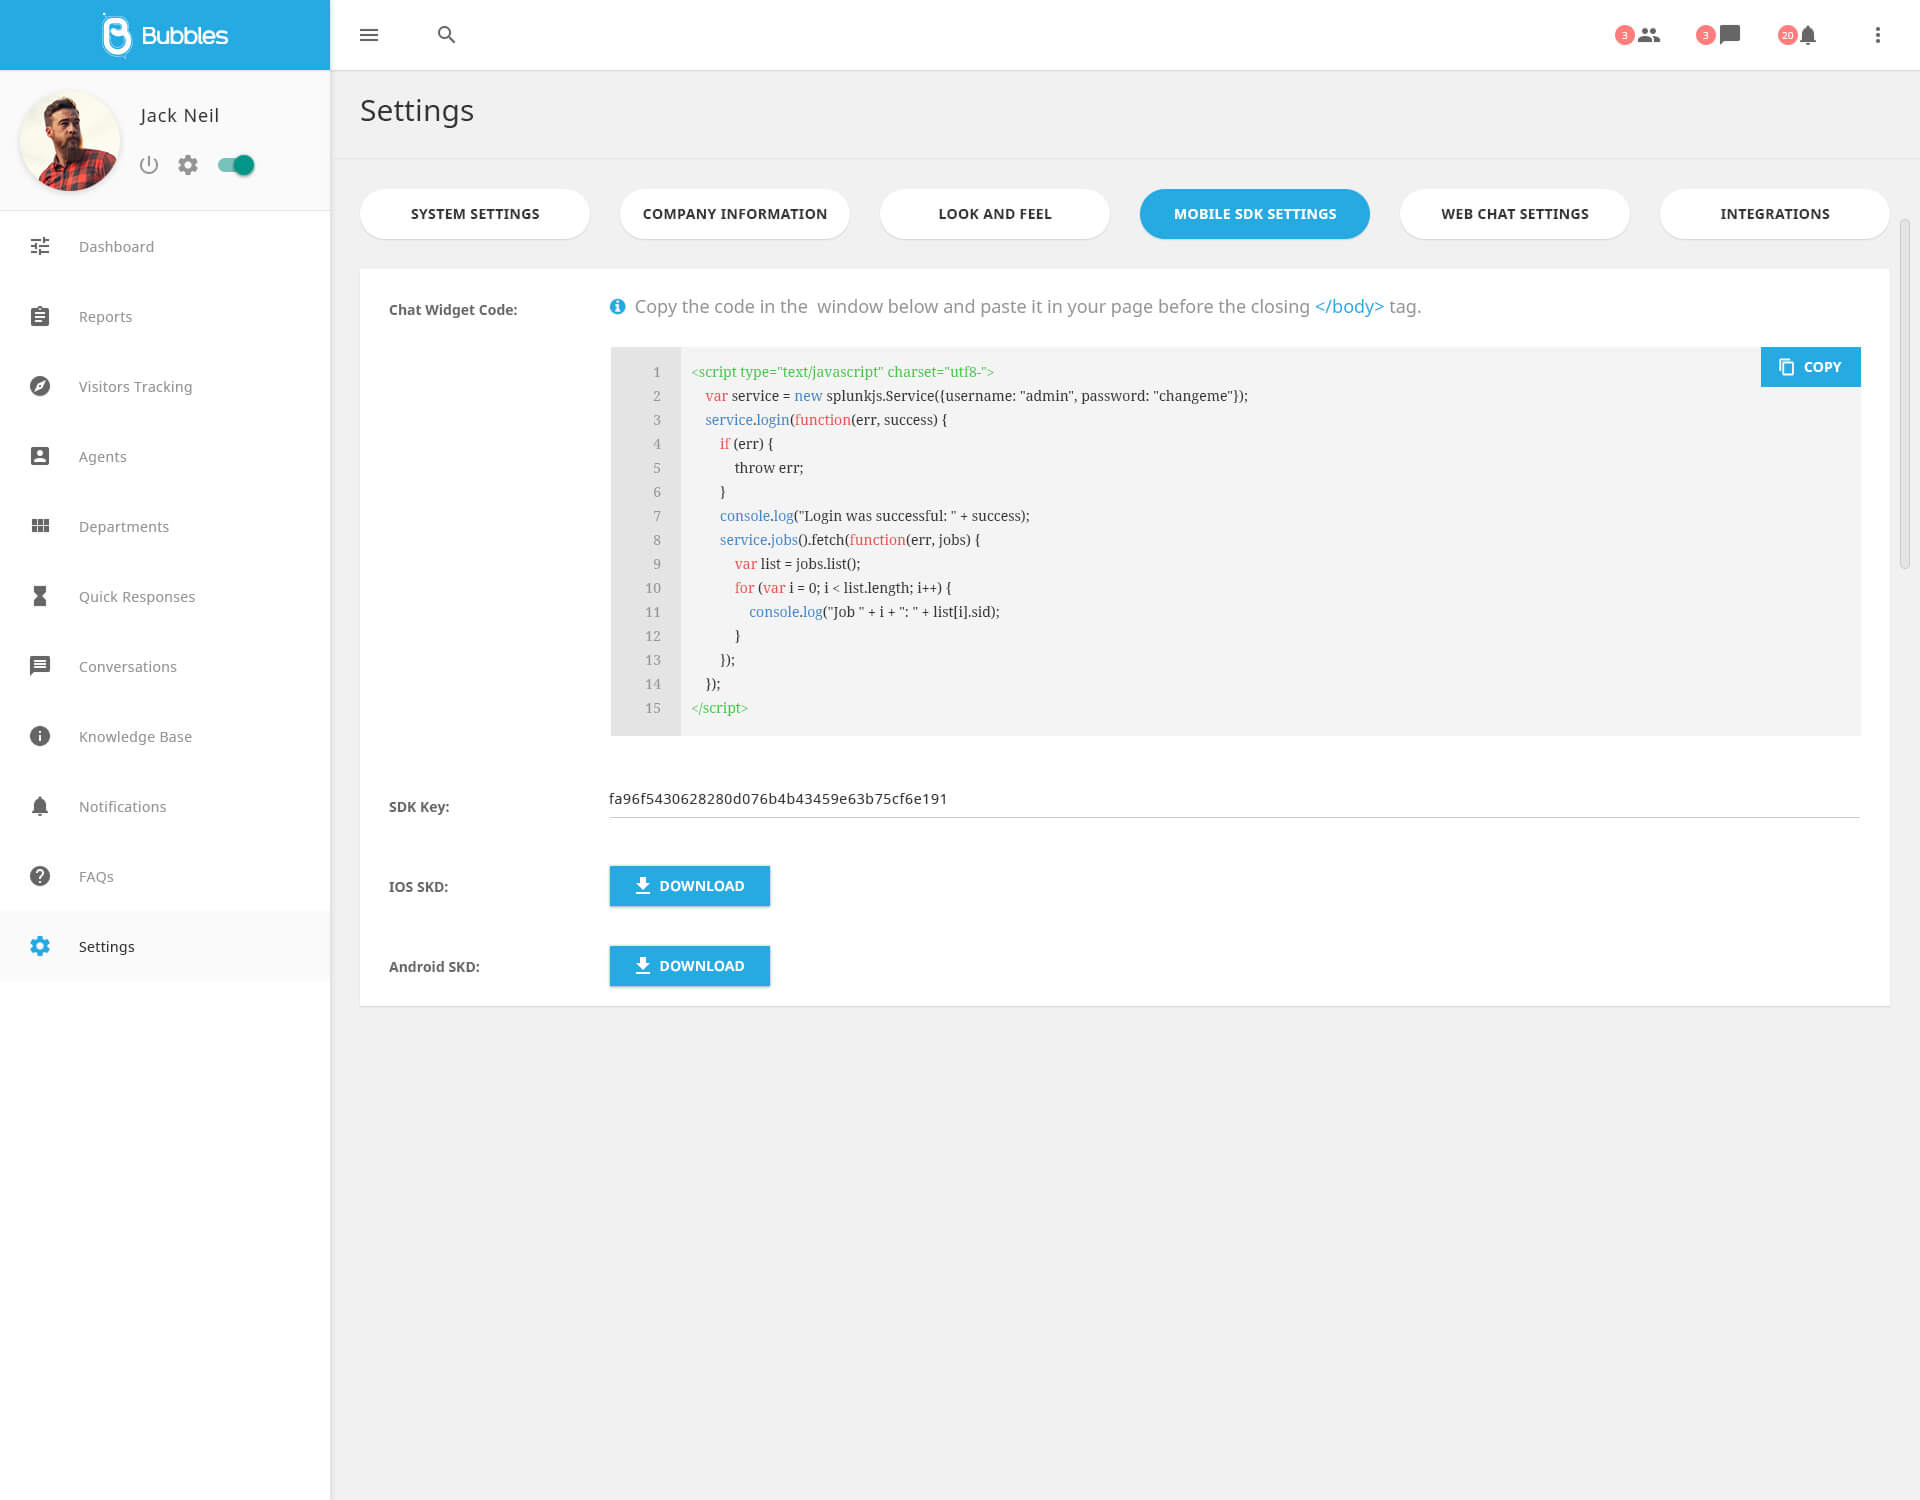The image size is (1920, 1500).
Task: Click the Visitors Tracking compass icon
Action: 40,386
